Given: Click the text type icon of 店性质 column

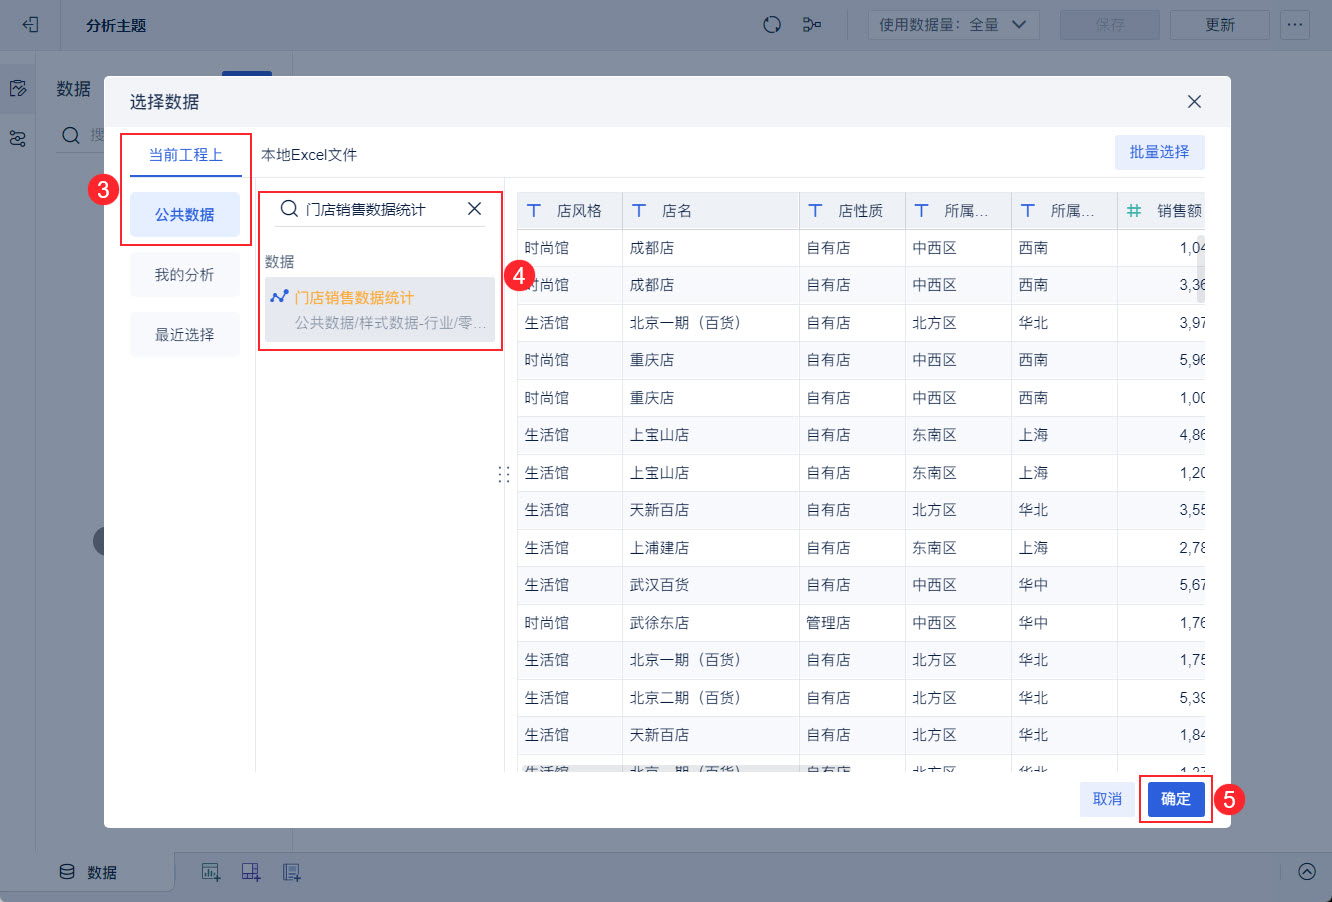Looking at the screenshot, I should [816, 211].
